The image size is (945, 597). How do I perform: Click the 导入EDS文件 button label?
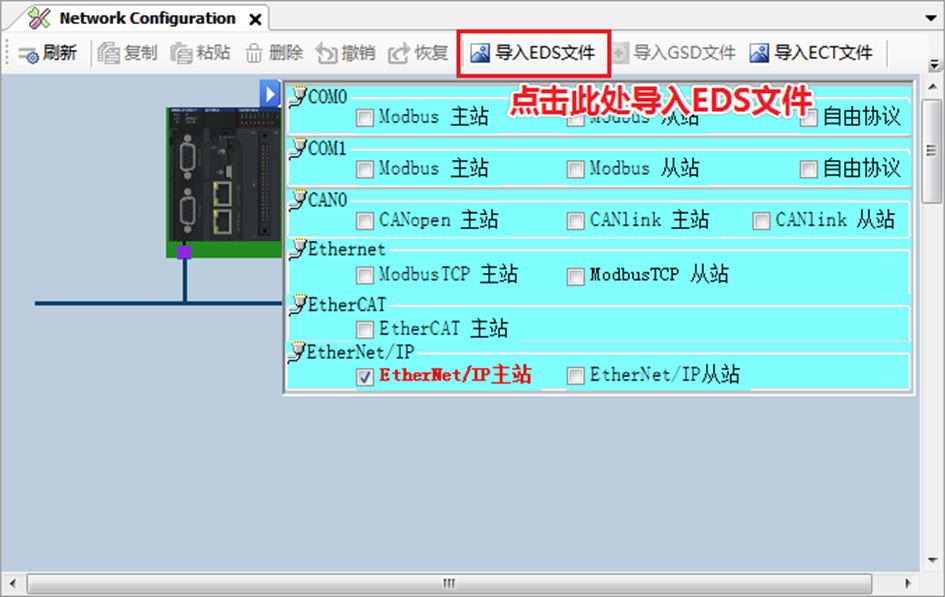[x=545, y=53]
